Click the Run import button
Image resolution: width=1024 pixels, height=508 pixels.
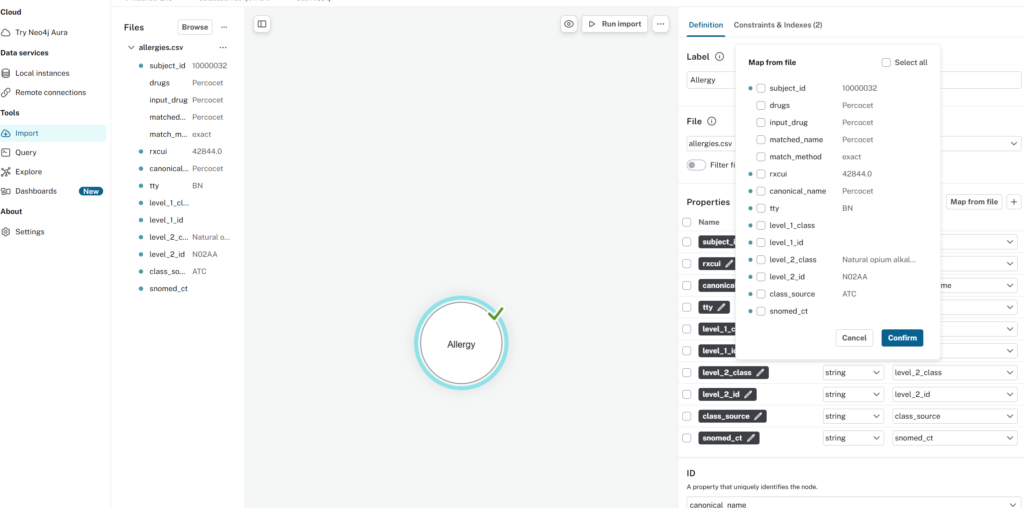[x=614, y=24]
